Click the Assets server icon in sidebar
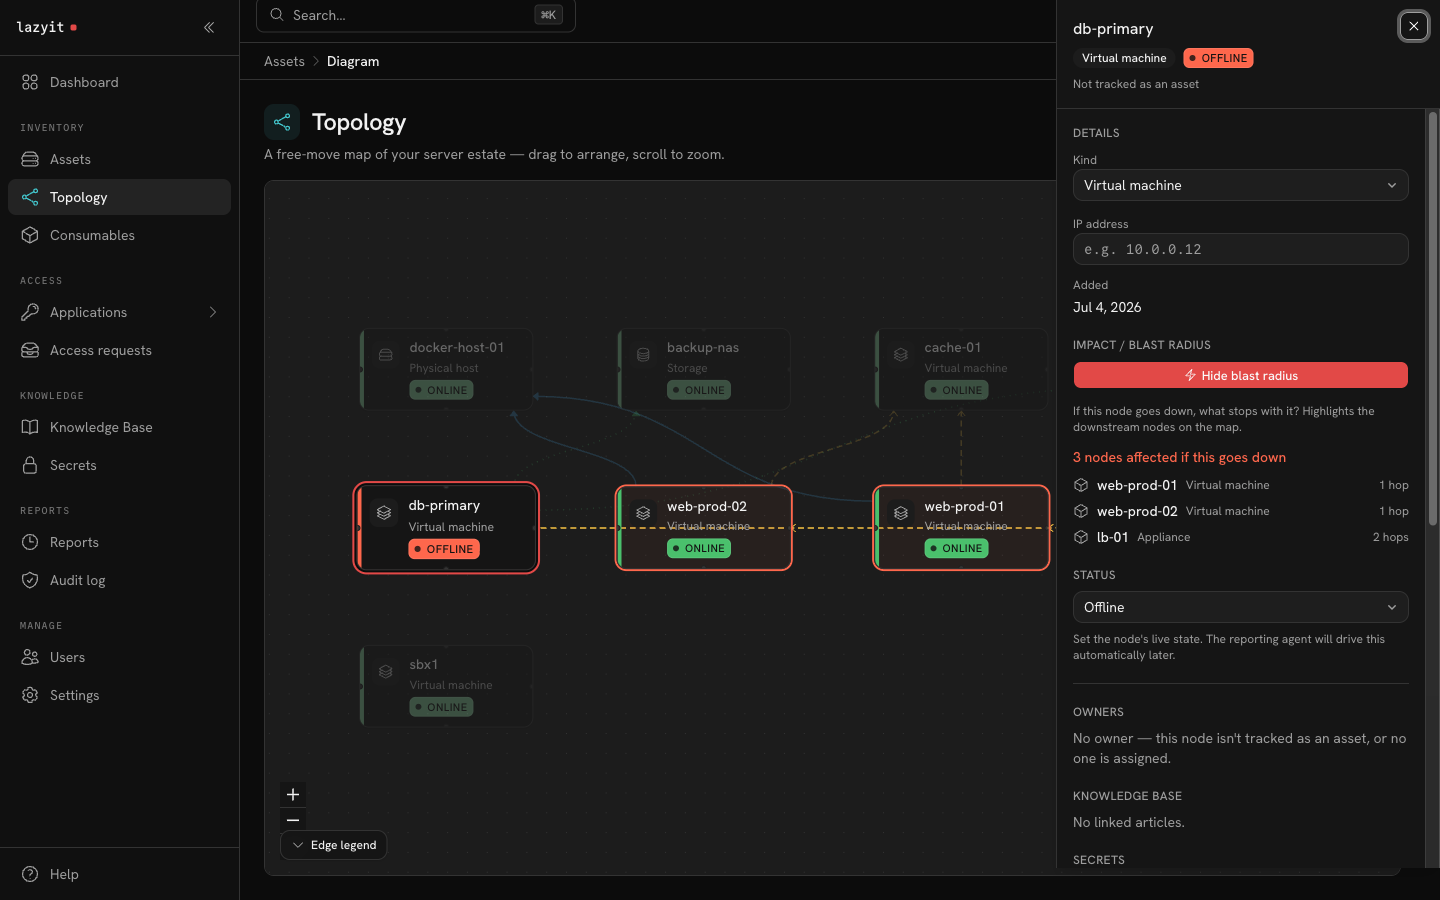This screenshot has width=1440, height=900. (30, 159)
